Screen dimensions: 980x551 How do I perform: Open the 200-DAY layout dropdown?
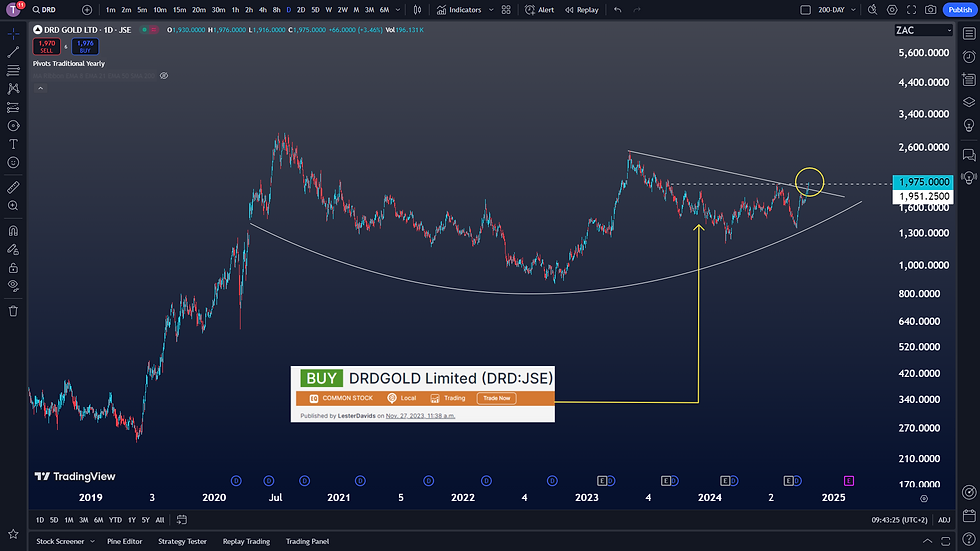(838, 9)
